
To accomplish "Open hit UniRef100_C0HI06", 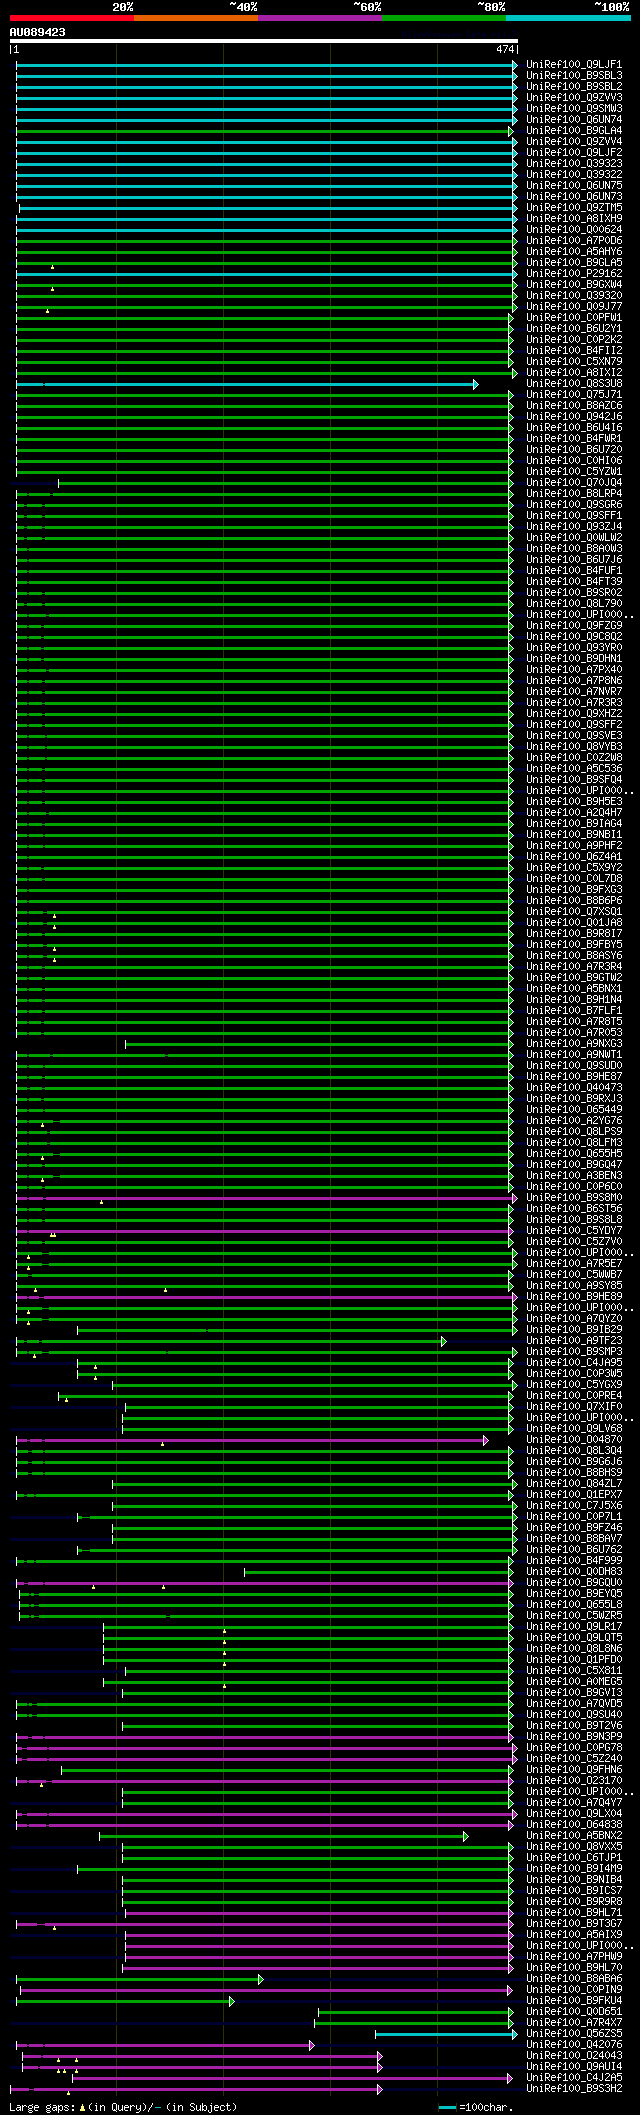I will 574,461.
